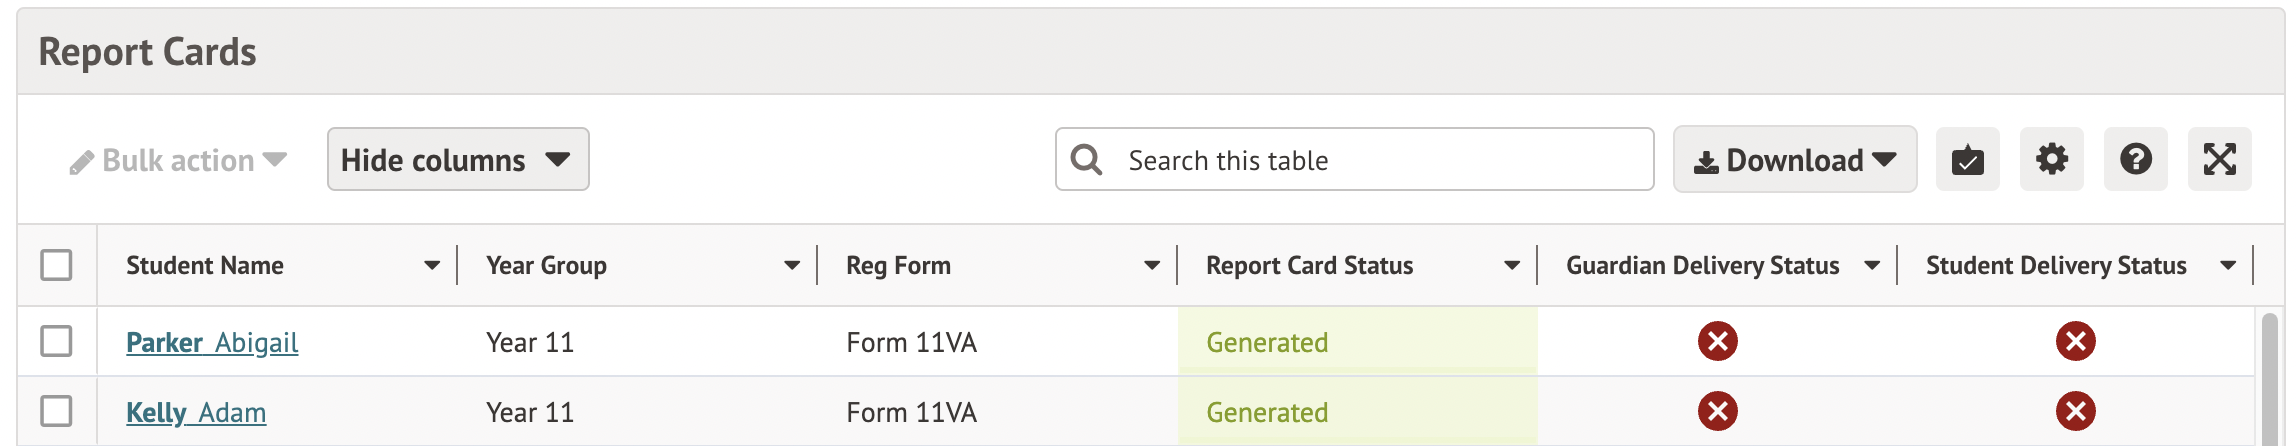
Task: Open Kelly Adam's student profile link
Action: 196,413
